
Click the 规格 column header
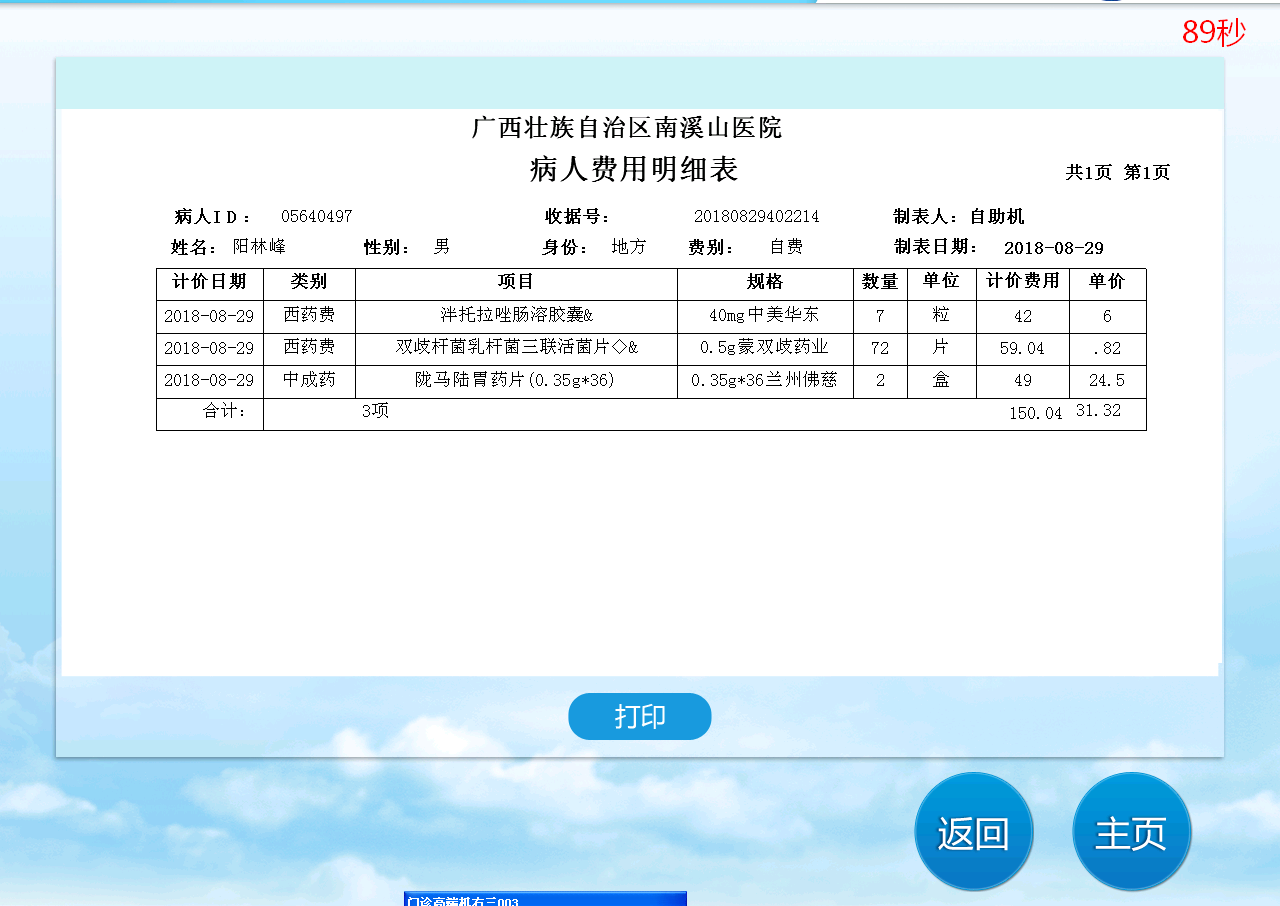coord(765,283)
